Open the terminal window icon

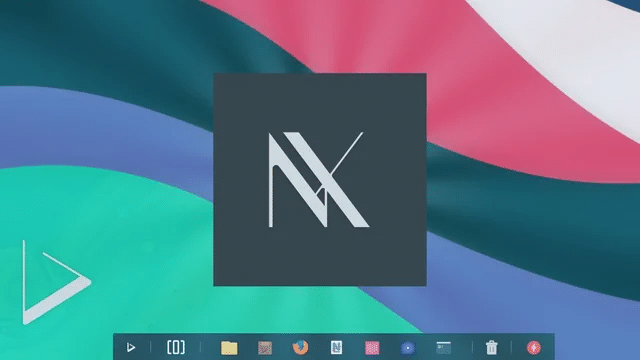pos(443,348)
